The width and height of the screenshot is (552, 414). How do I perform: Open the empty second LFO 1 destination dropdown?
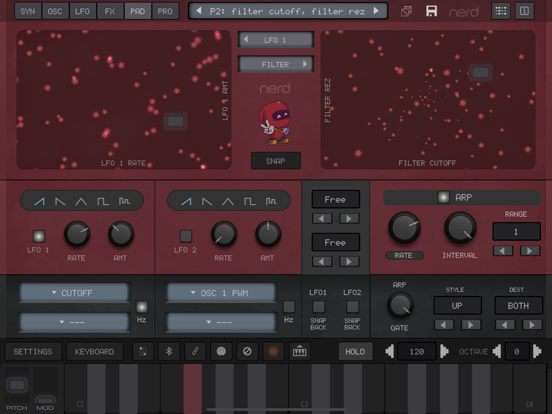pyautogui.click(x=74, y=322)
